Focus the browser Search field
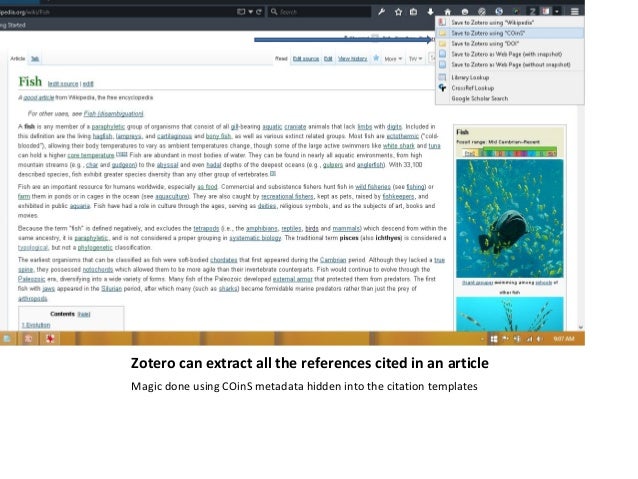 coord(320,12)
